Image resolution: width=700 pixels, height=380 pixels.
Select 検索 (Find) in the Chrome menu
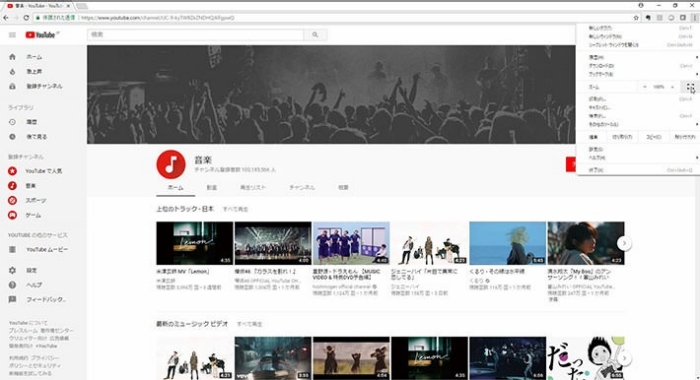(638, 116)
